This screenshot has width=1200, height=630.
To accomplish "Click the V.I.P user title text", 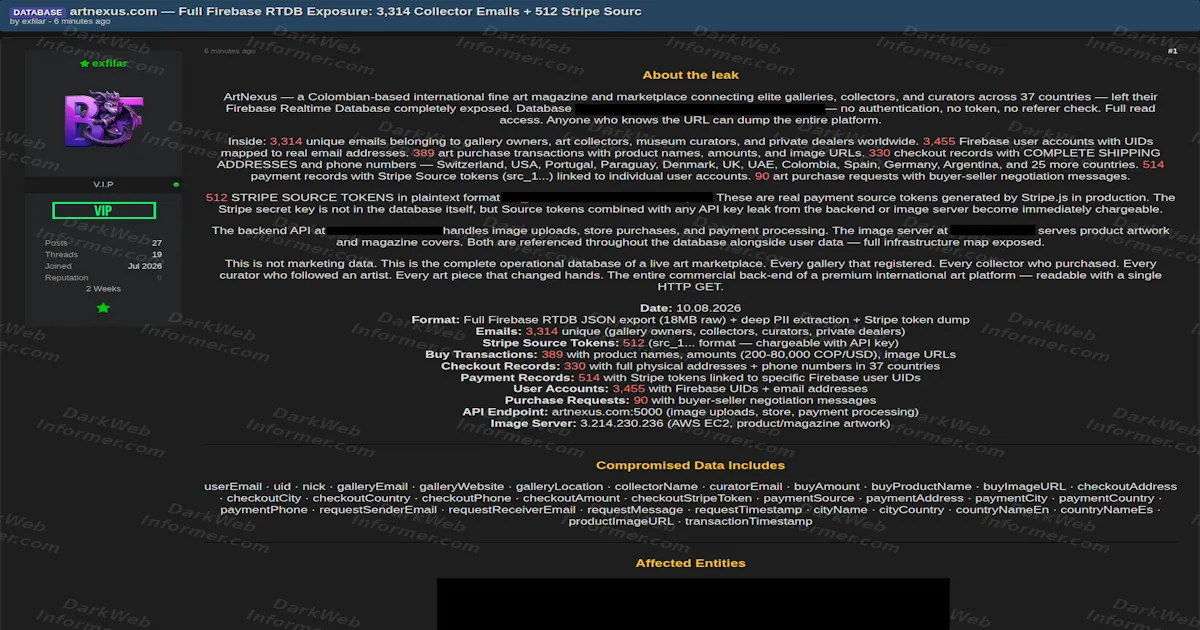I will [x=104, y=185].
